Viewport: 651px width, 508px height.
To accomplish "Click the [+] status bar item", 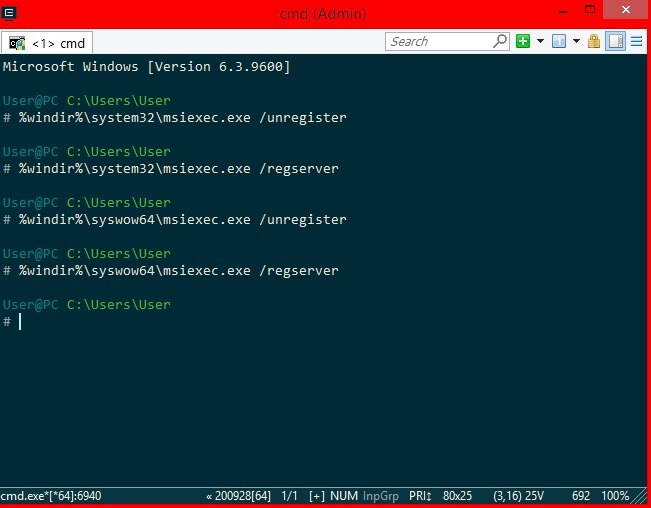I will point(317,496).
